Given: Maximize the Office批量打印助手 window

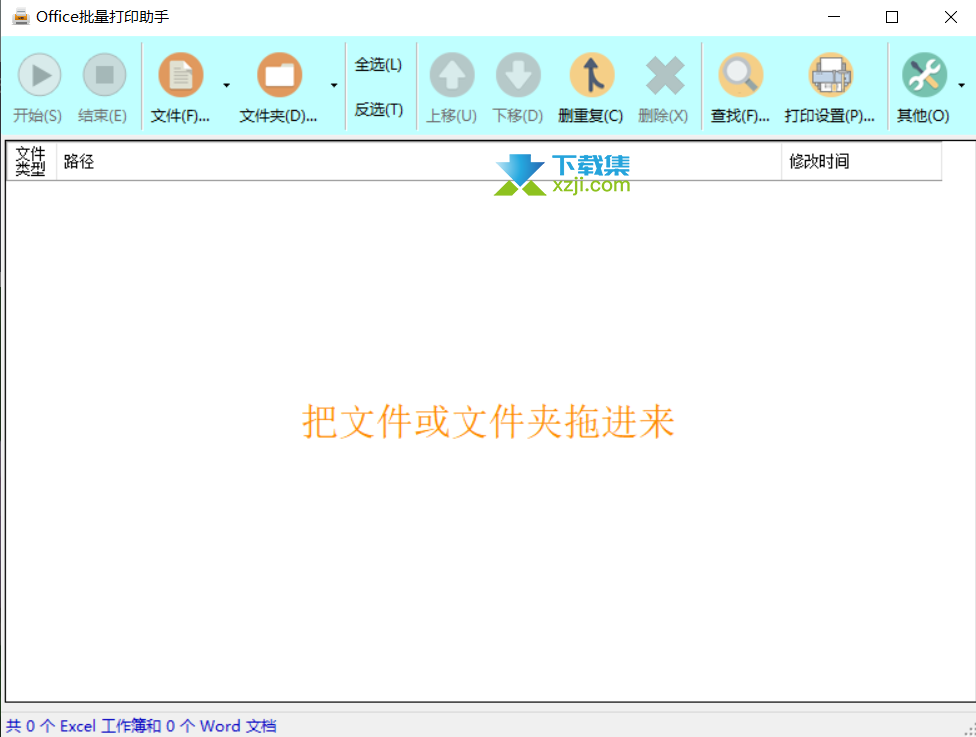Looking at the screenshot, I should (892, 17).
